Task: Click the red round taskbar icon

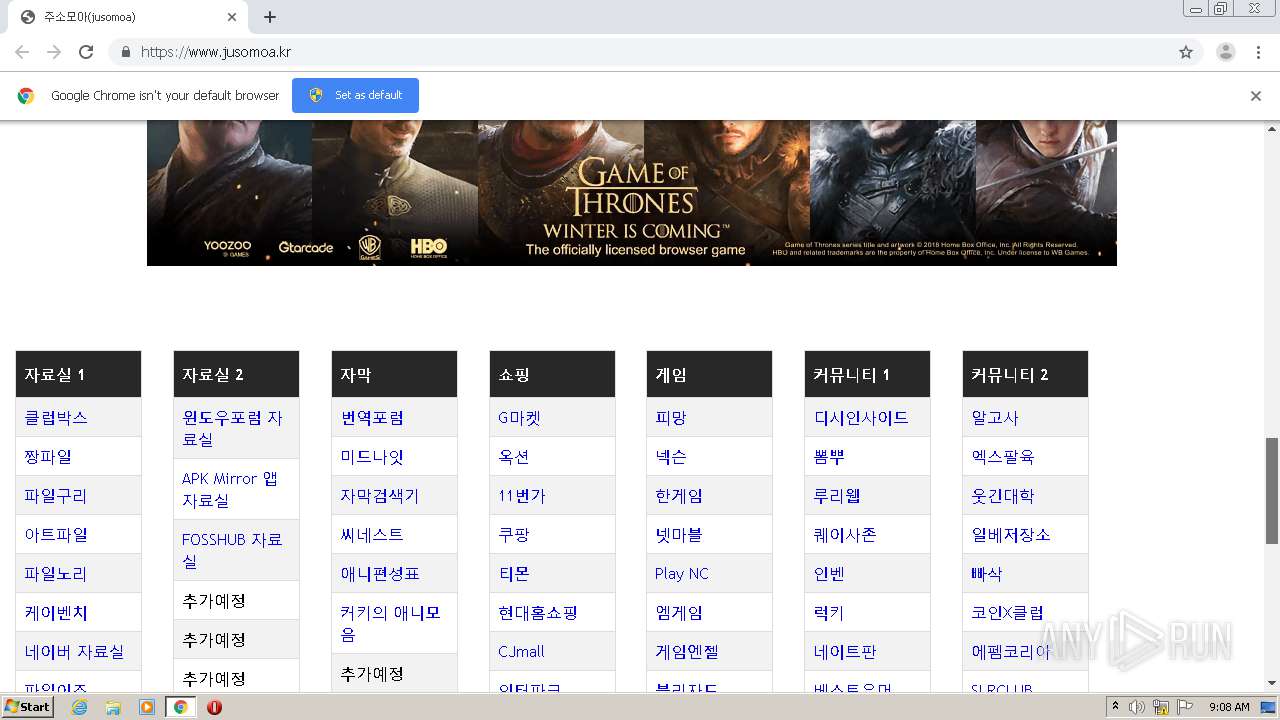Action: pyautogui.click(x=214, y=707)
